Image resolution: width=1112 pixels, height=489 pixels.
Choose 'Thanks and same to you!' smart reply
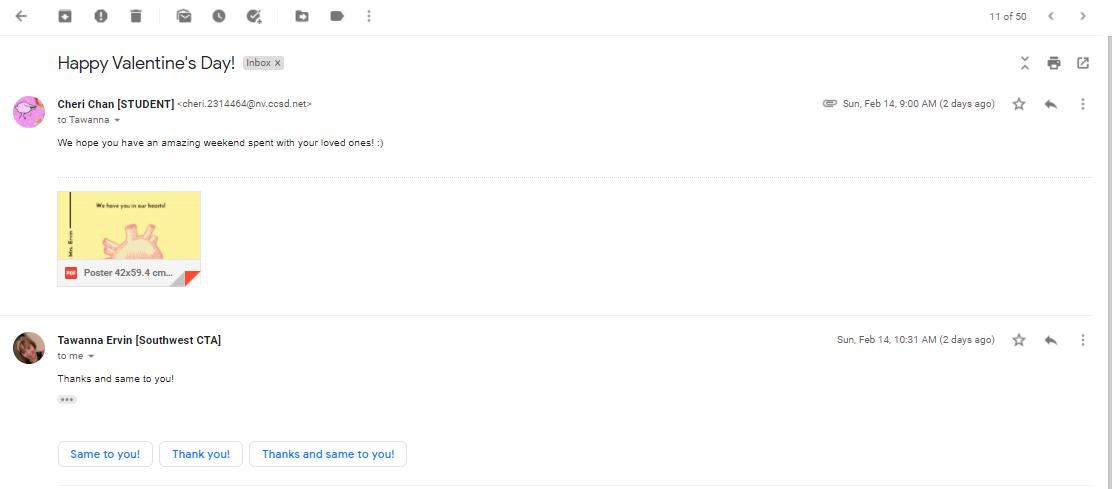pos(328,454)
